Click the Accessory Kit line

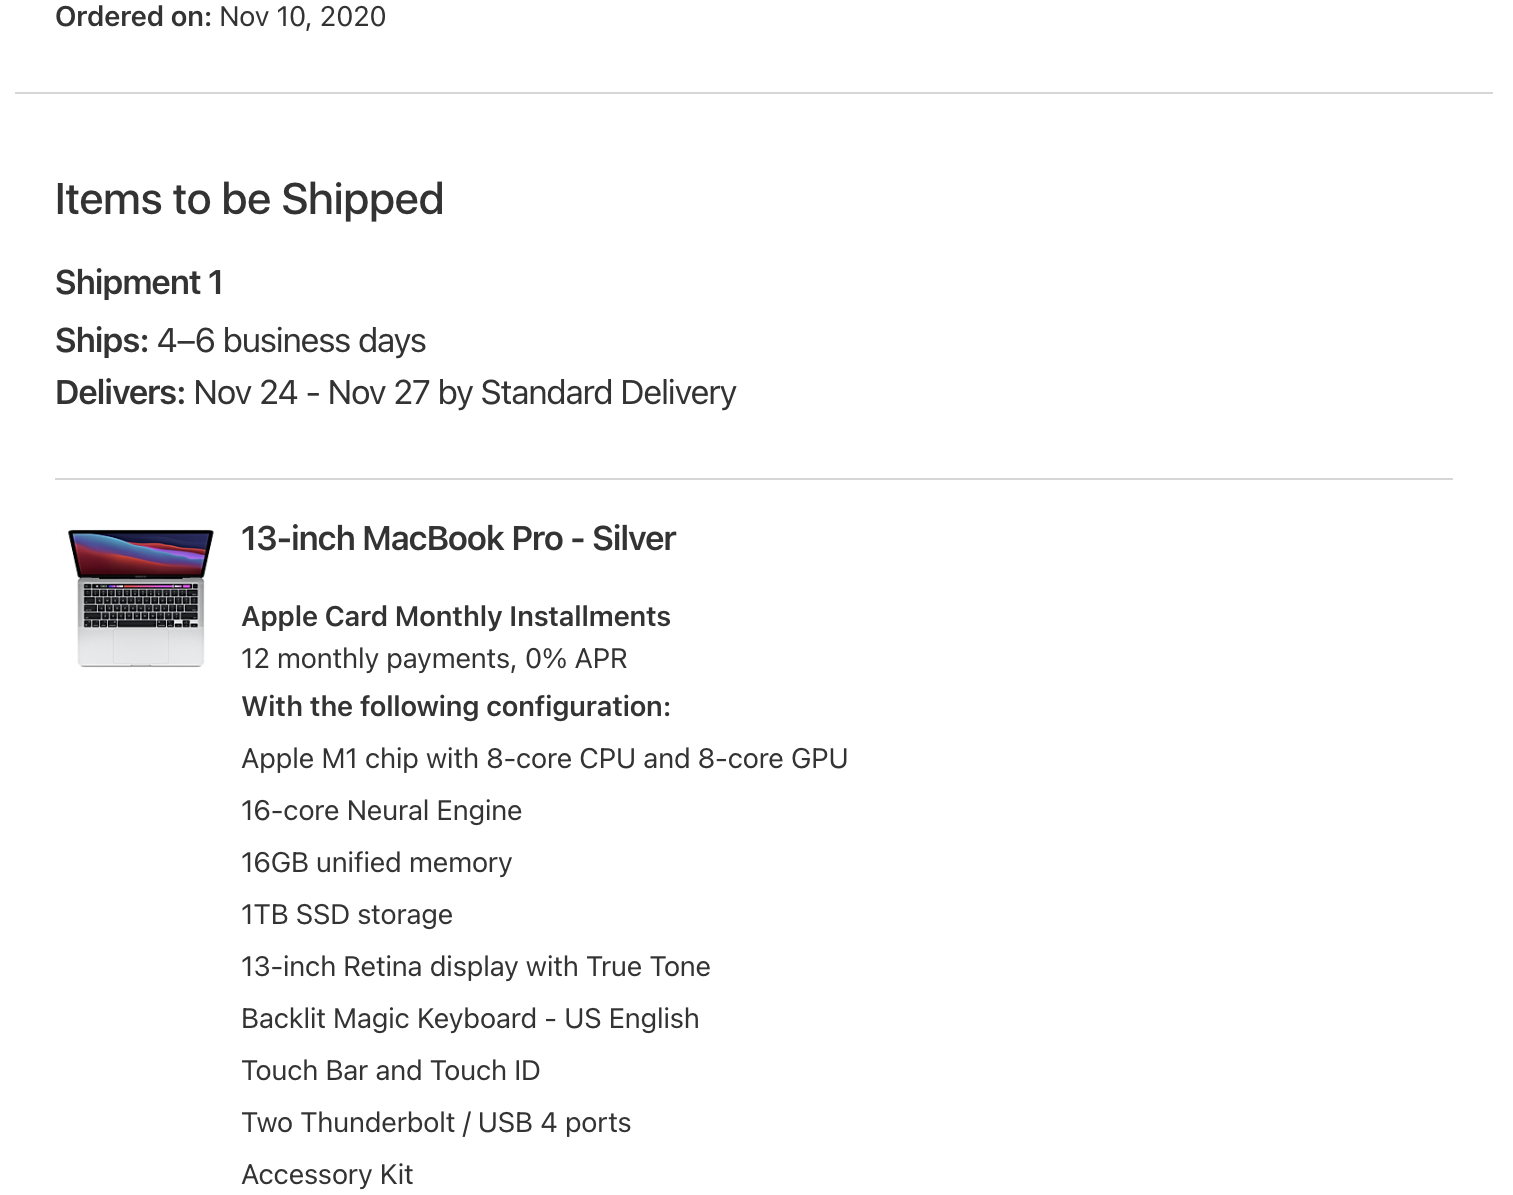(x=327, y=1175)
